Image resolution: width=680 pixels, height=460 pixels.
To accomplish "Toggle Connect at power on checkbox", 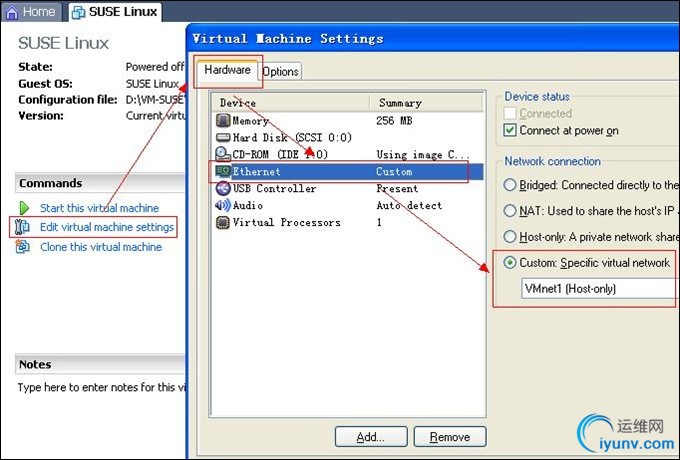I will (x=510, y=130).
